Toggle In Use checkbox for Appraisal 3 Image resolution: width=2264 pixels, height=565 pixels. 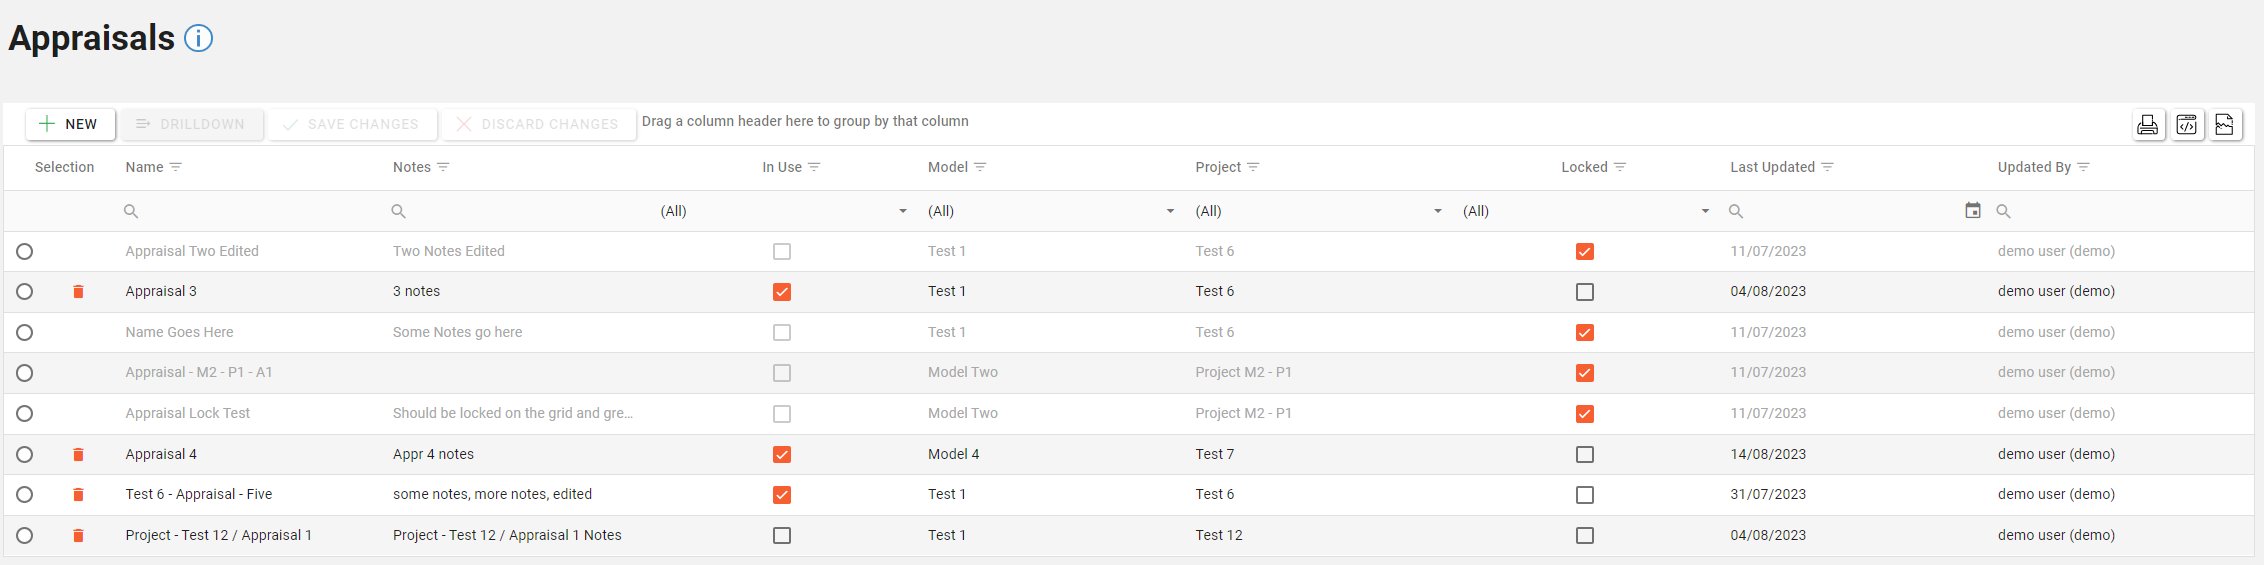click(x=782, y=292)
